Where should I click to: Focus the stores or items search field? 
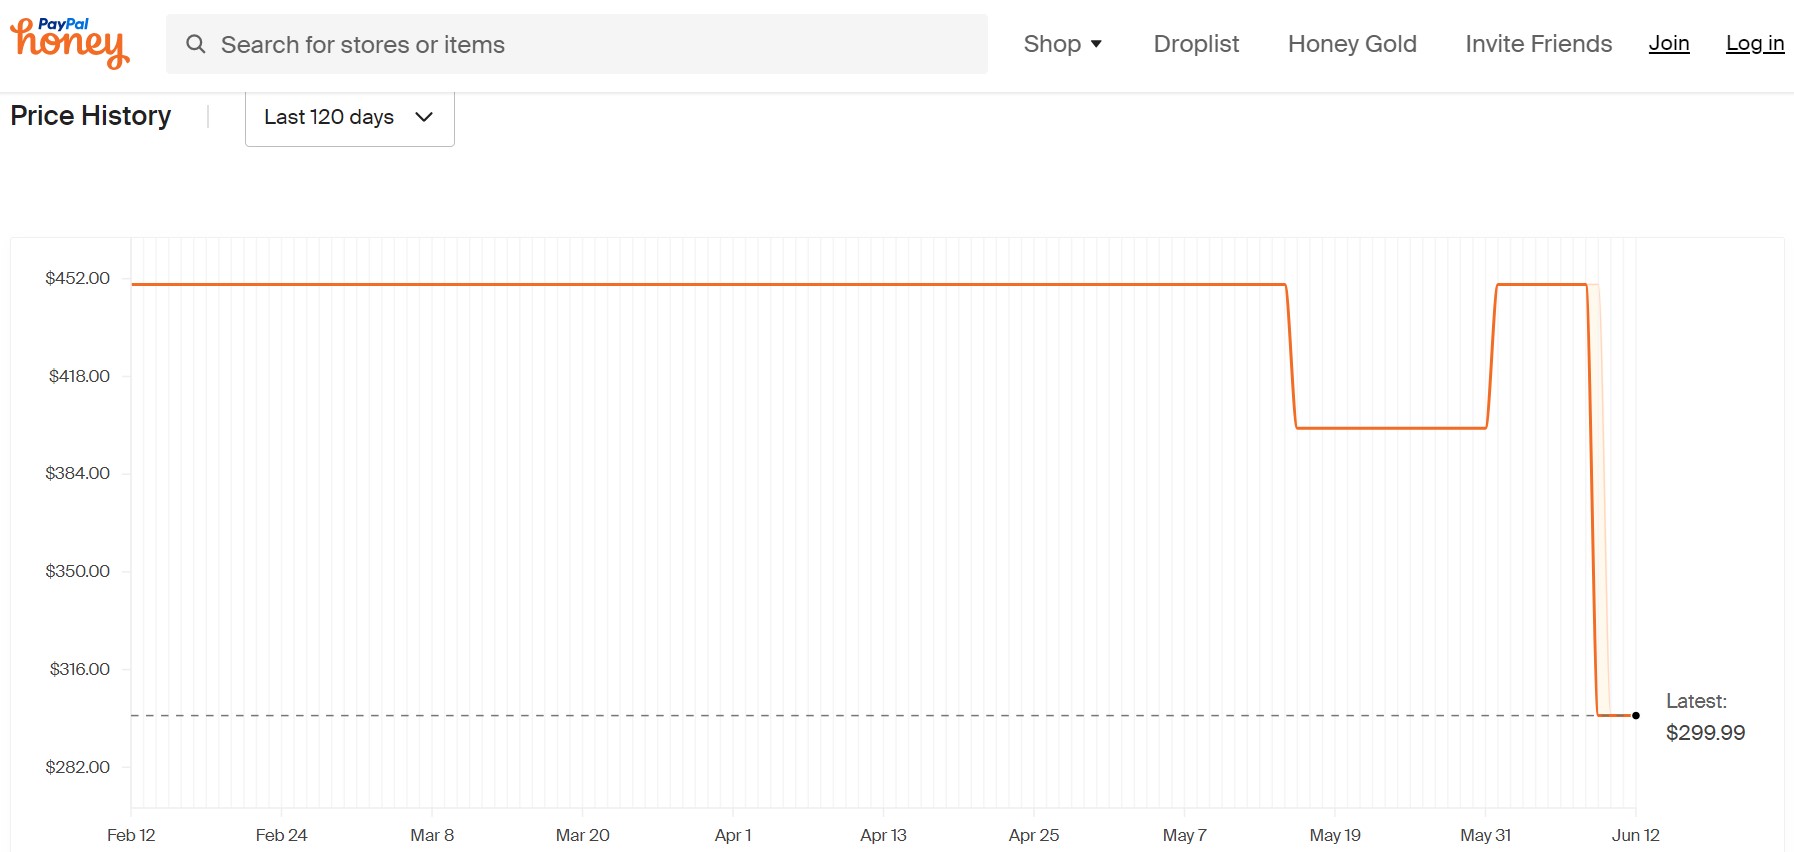pos(577,44)
